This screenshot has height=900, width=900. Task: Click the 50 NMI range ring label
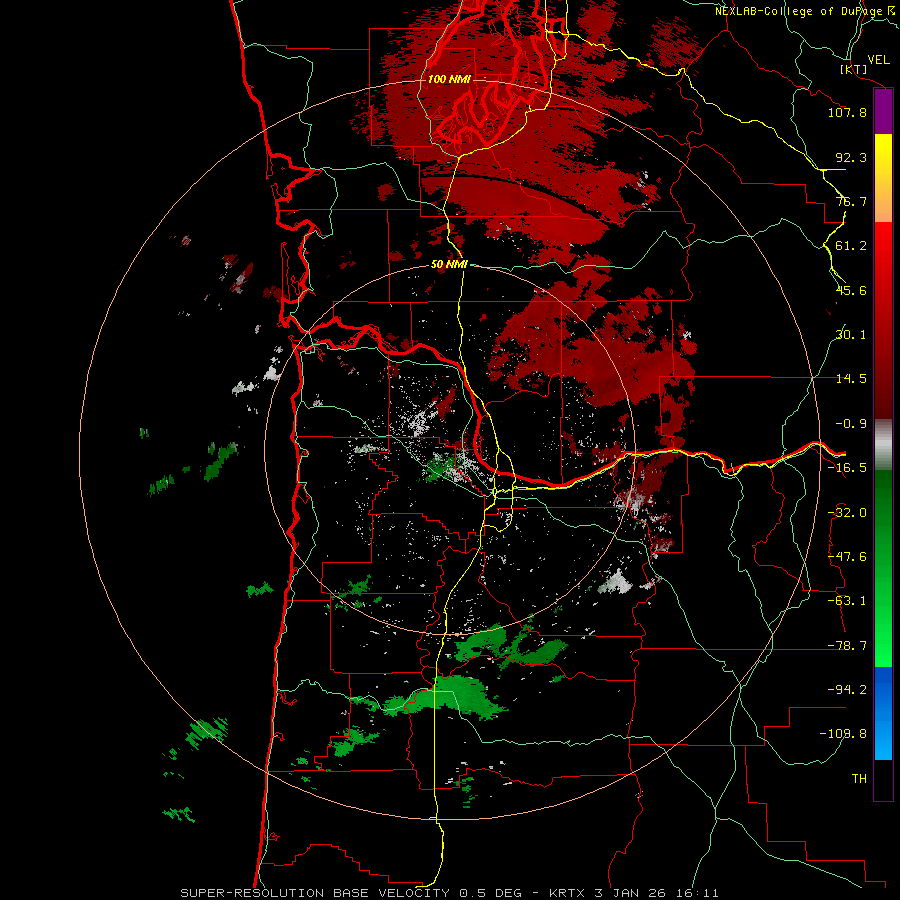(449, 264)
